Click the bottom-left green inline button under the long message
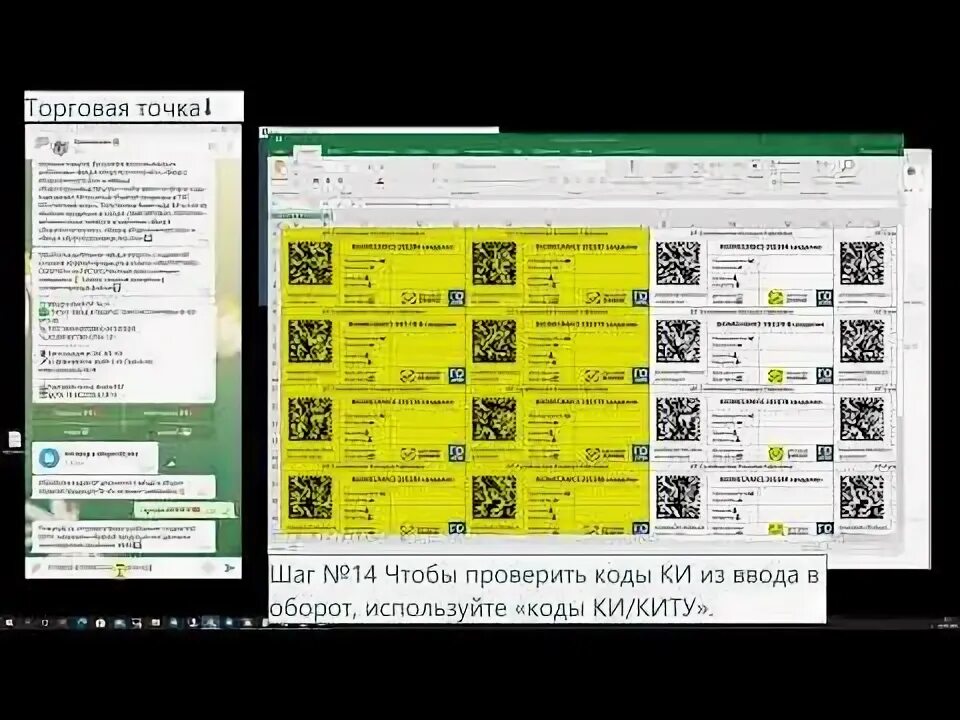 77,431
